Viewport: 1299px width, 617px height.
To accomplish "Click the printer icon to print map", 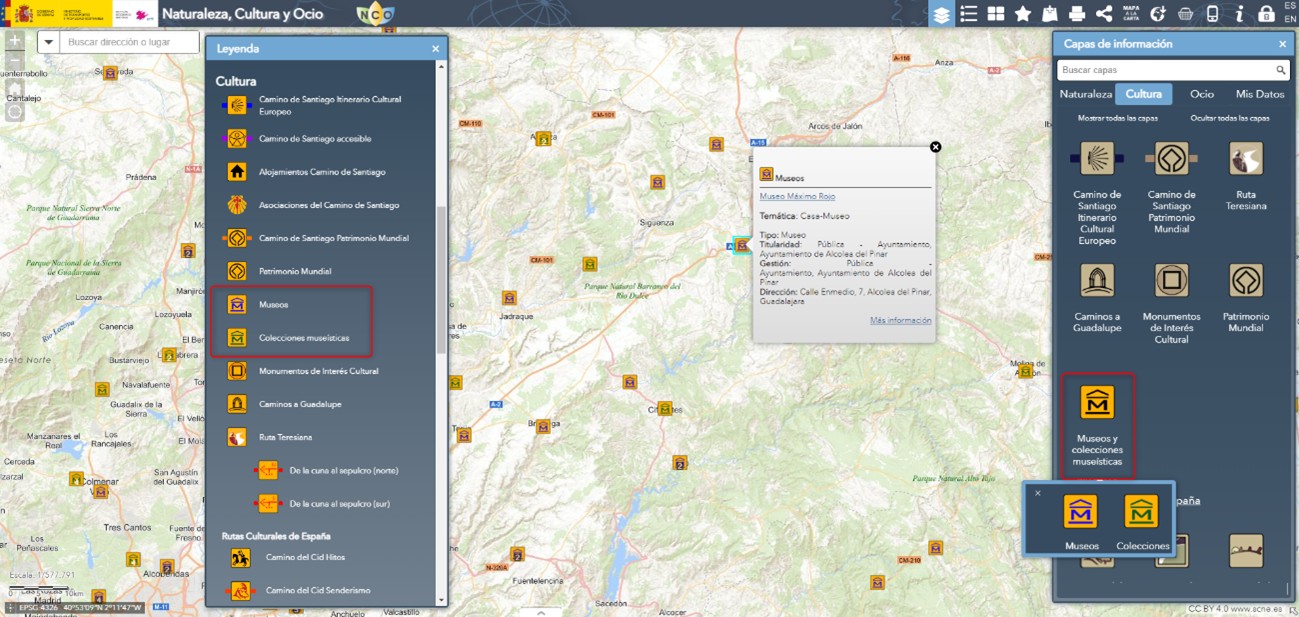I will pyautogui.click(x=1077, y=14).
